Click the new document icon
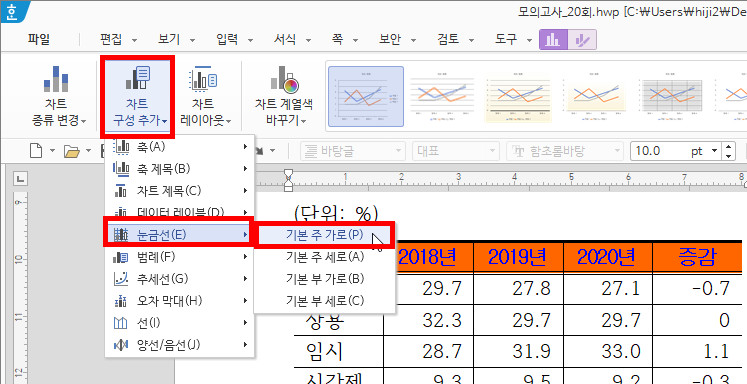The width and height of the screenshot is (747, 384). click(37, 152)
